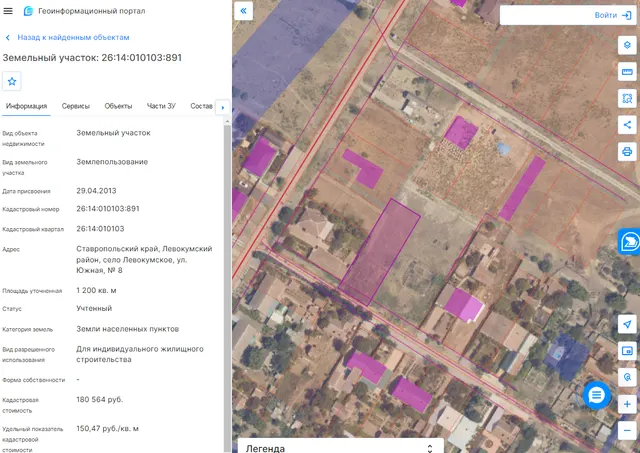Show more tabs with right arrow
Image resolution: width=640 pixels, height=453 pixels.
tap(223, 108)
